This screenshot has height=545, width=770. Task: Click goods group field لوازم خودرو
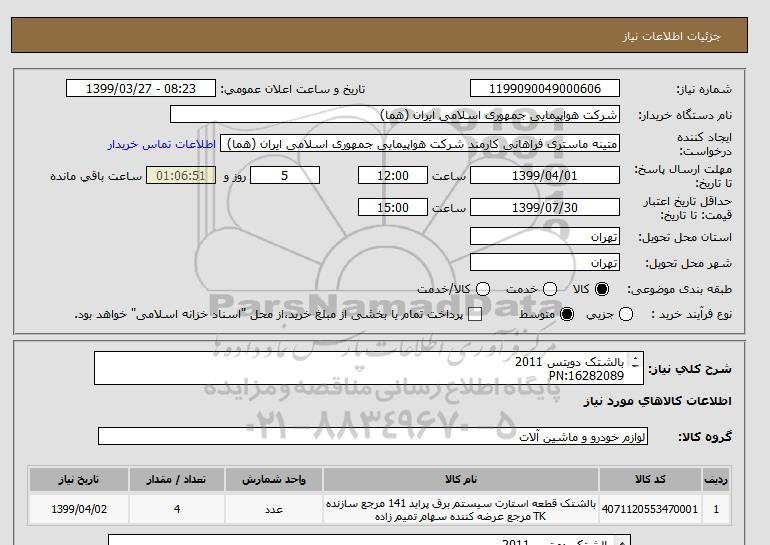tap(373, 436)
